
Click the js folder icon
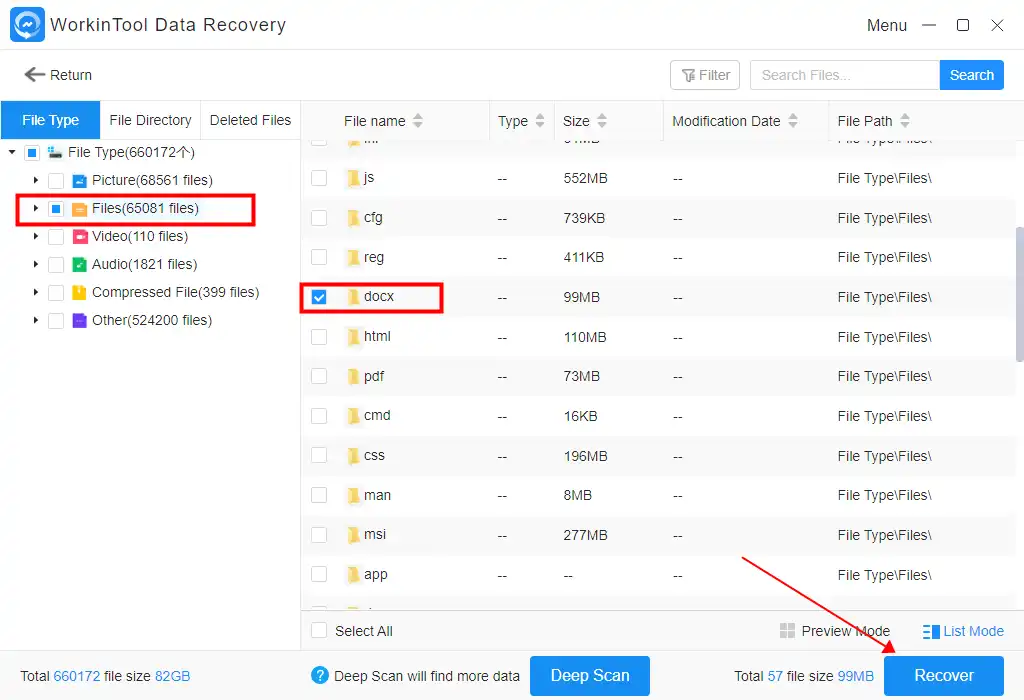[x=353, y=178]
